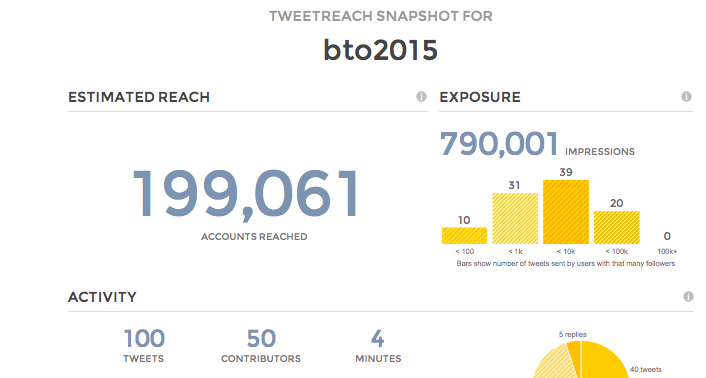Image resolution: width=706 pixels, height=378 pixels.
Task: Click the Exposure section heading
Action: [480, 97]
